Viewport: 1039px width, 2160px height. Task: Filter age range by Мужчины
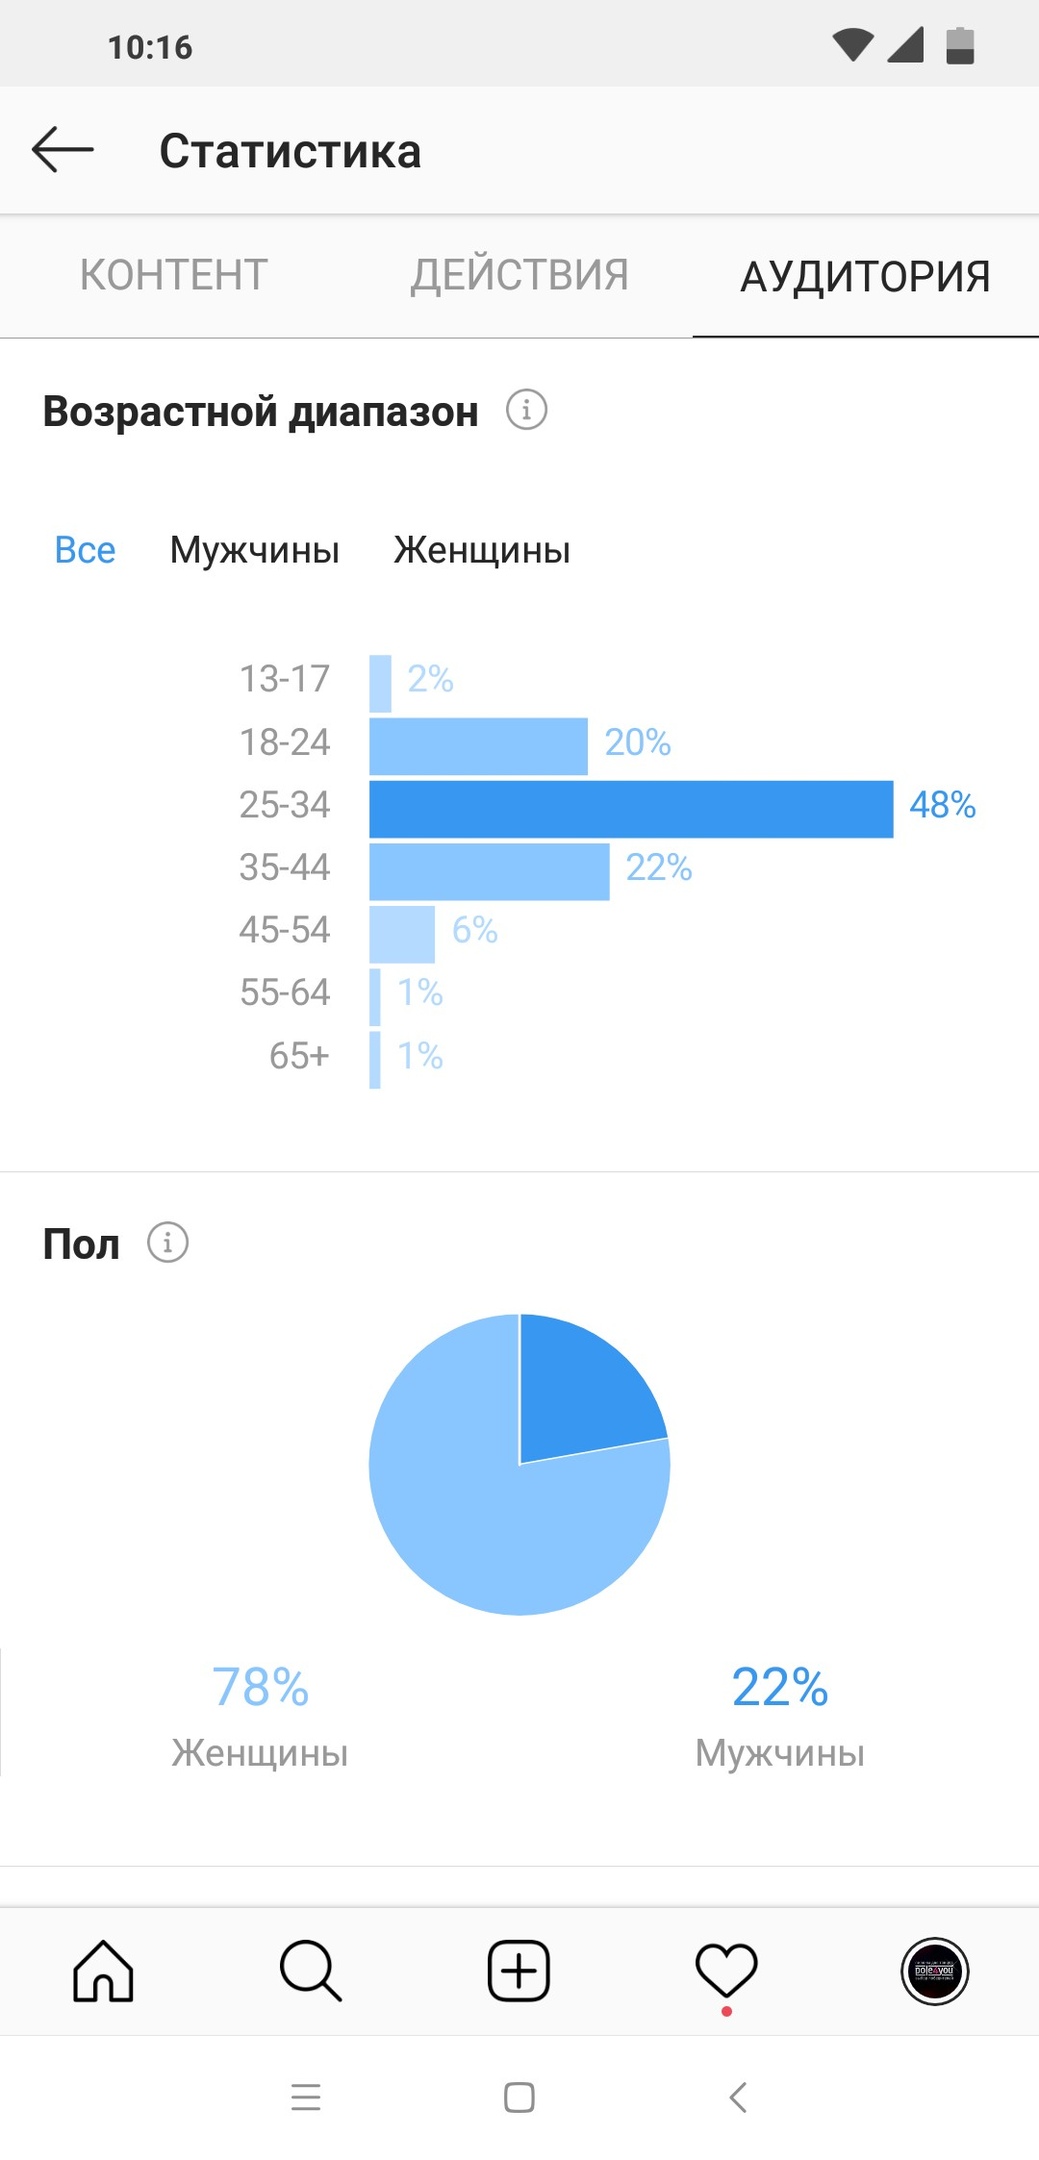click(x=255, y=550)
